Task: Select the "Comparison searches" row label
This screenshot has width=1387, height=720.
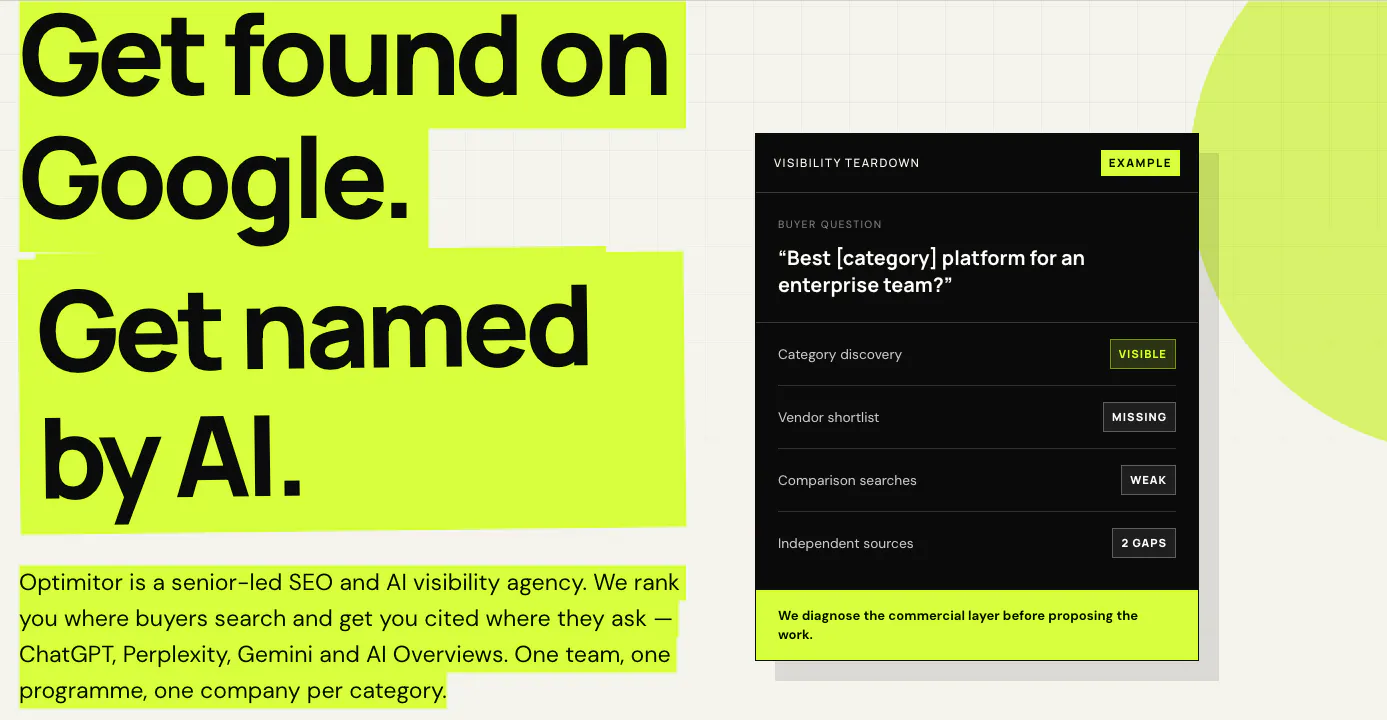Action: tap(847, 480)
